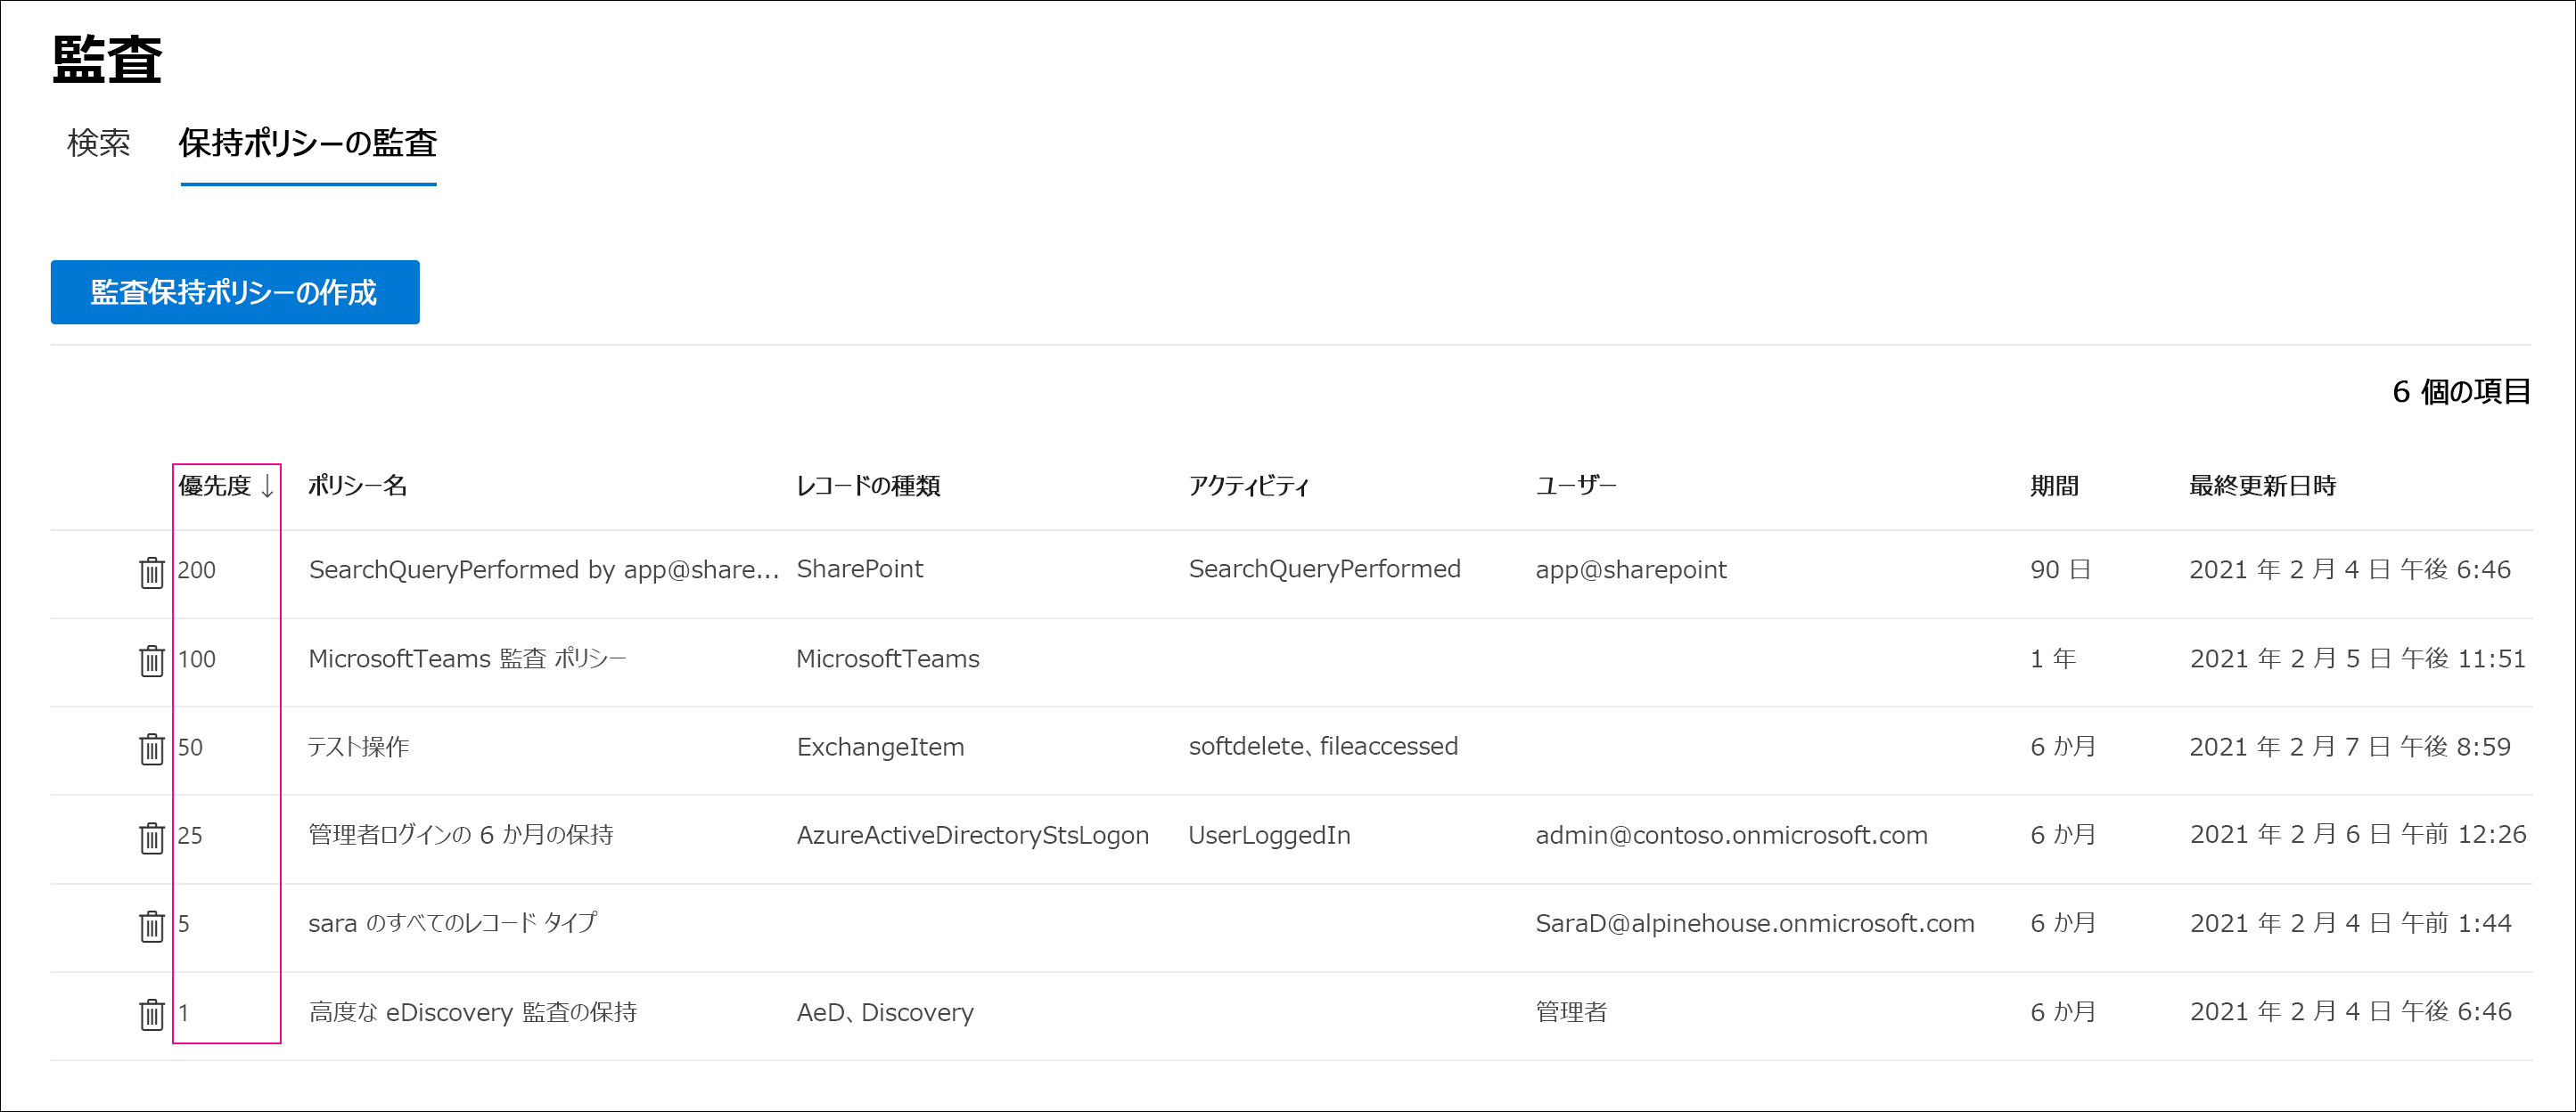Click the ユーザー column header
Screen dimensions: 2576x1112
[x=1575, y=486]
